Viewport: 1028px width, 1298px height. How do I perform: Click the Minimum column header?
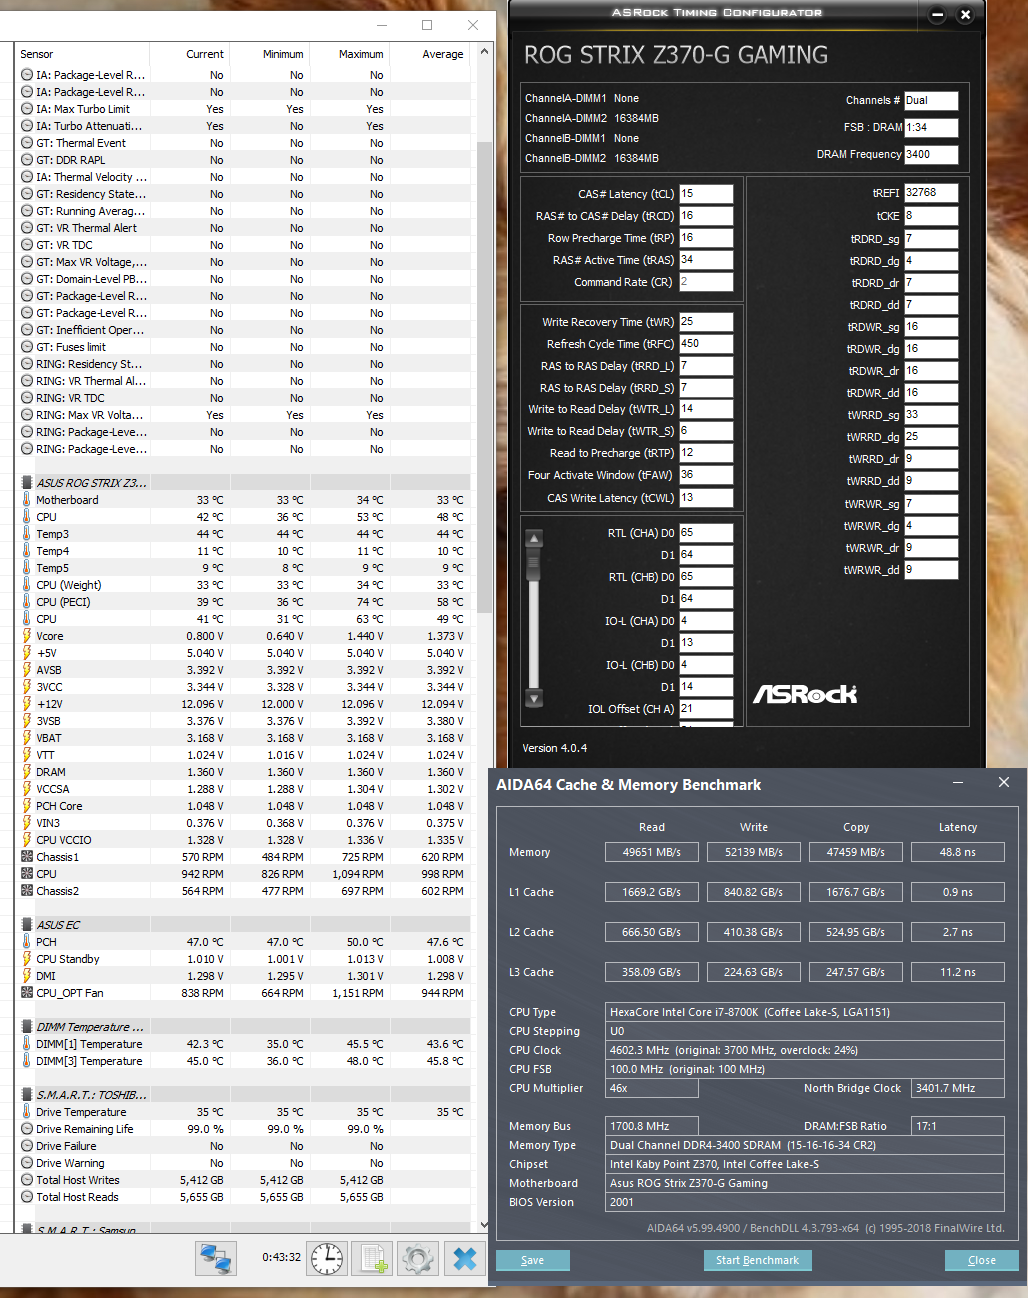pos(270,54)
